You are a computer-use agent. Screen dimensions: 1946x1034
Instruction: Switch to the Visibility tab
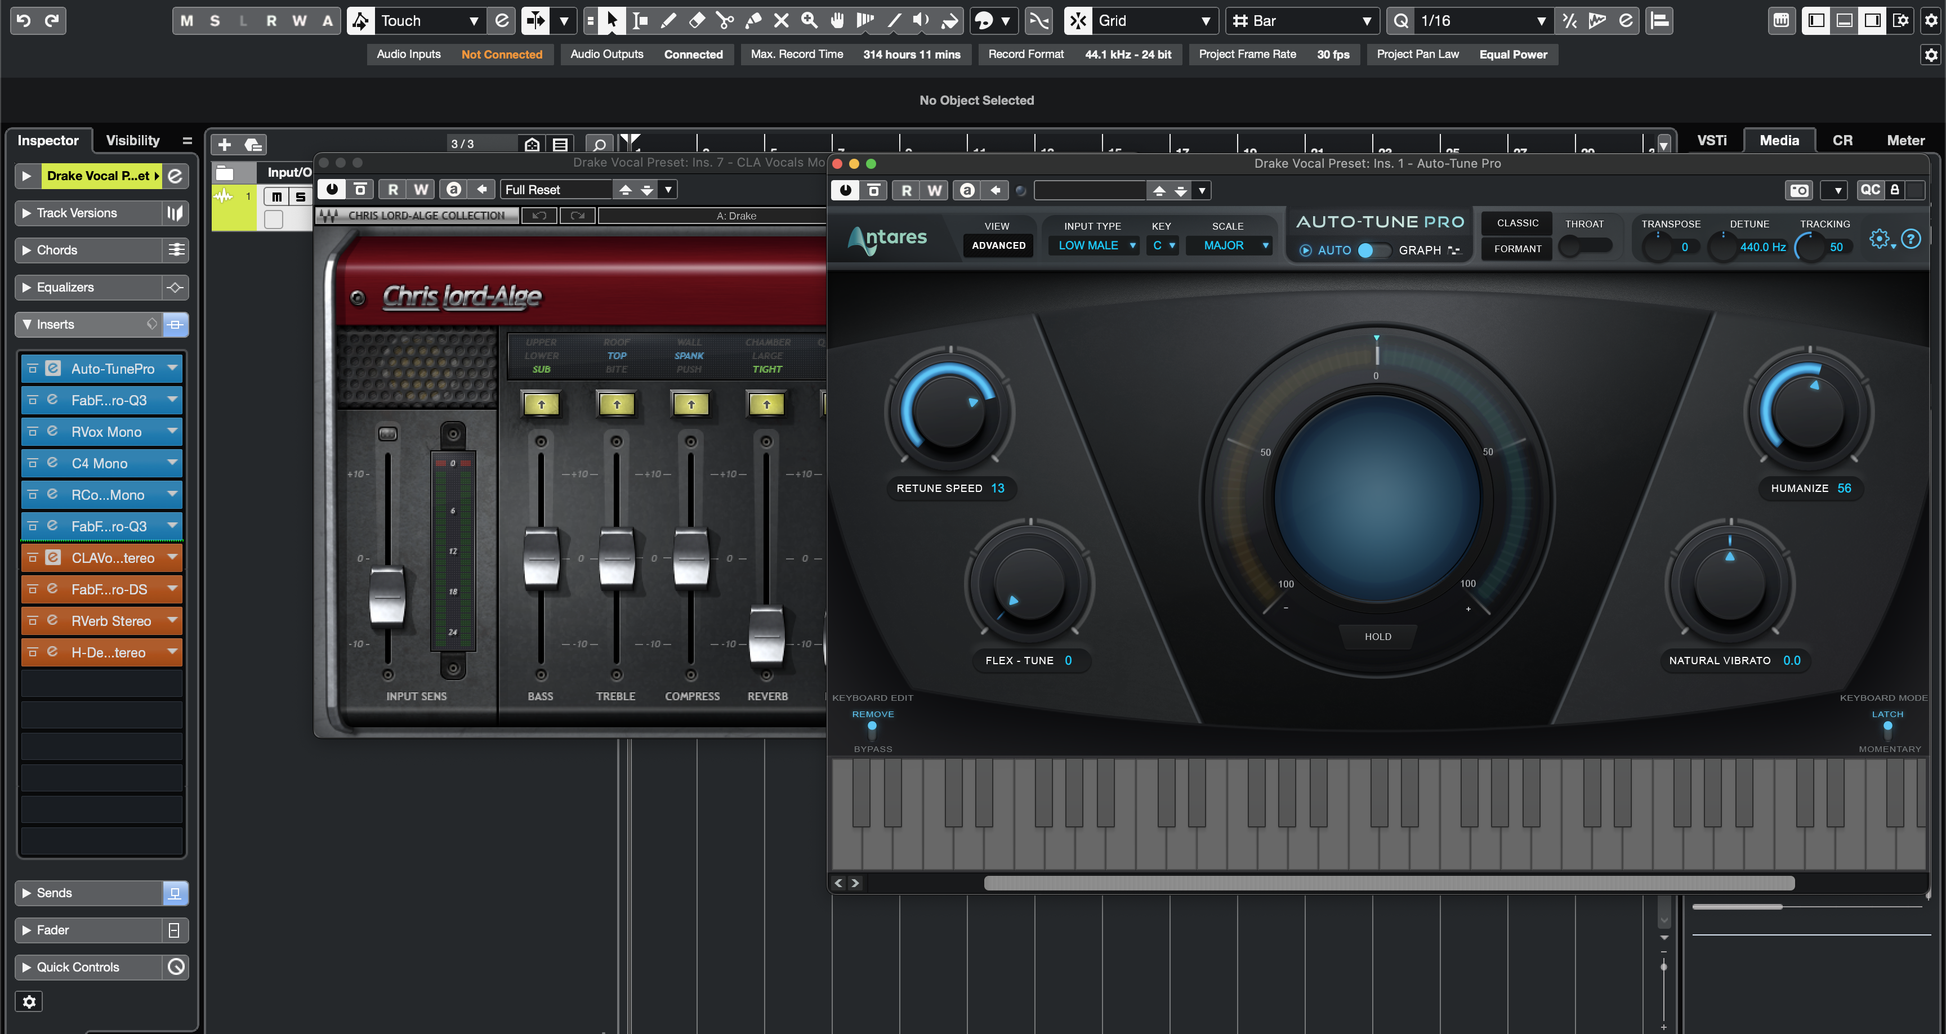pyautogui.click(x=133, y=141)
